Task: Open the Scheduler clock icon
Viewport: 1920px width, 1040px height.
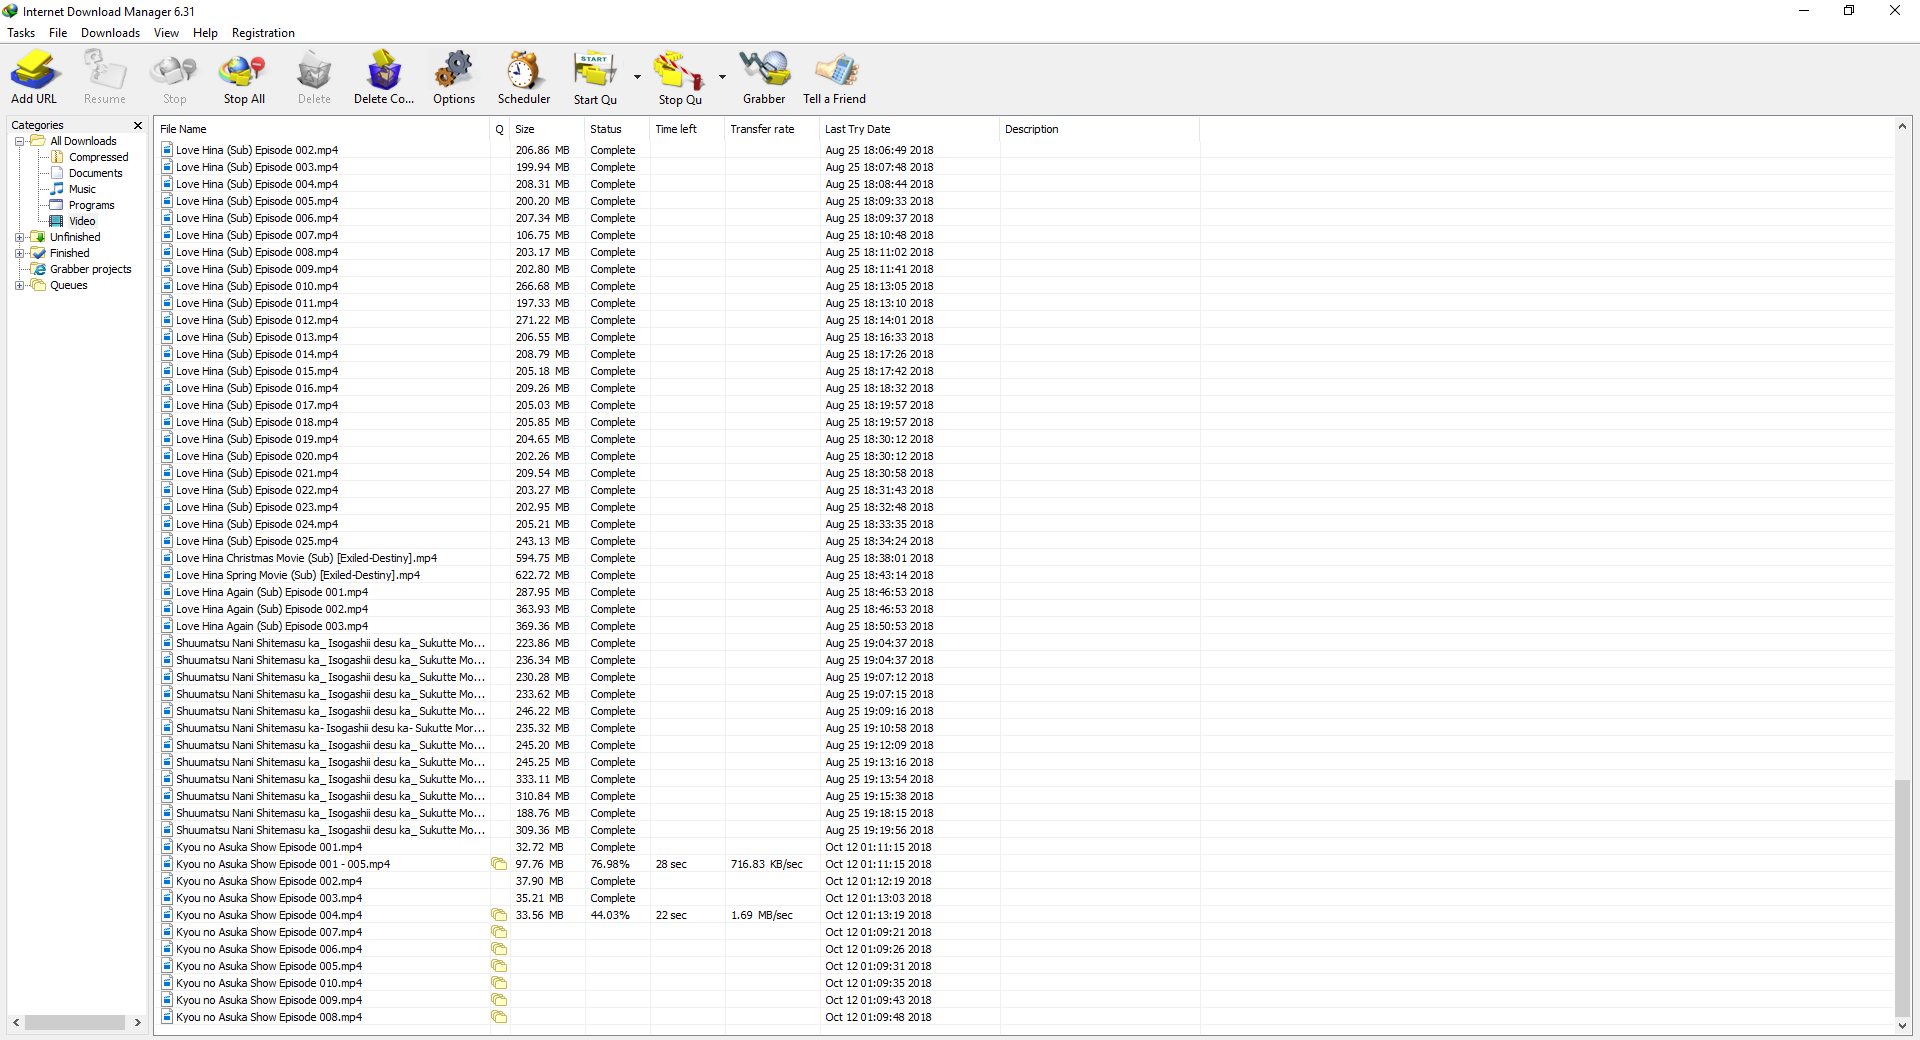Action: [x=523, y=72]
